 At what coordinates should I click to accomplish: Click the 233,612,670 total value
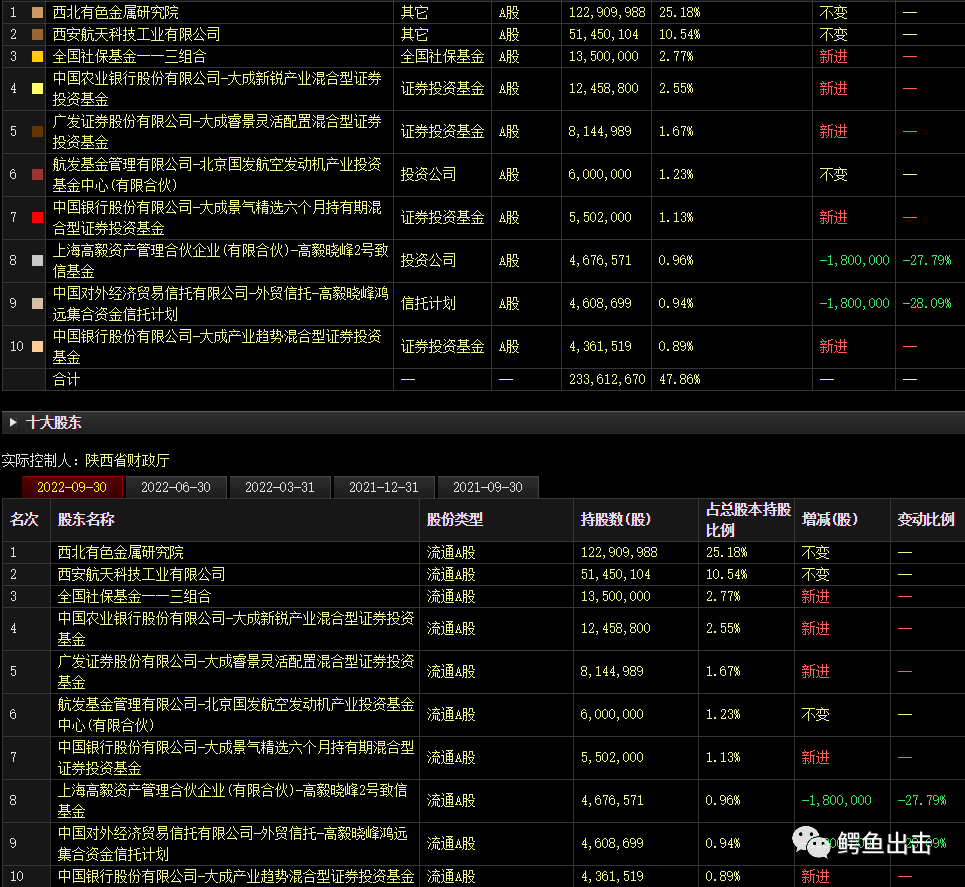(607, 379)
